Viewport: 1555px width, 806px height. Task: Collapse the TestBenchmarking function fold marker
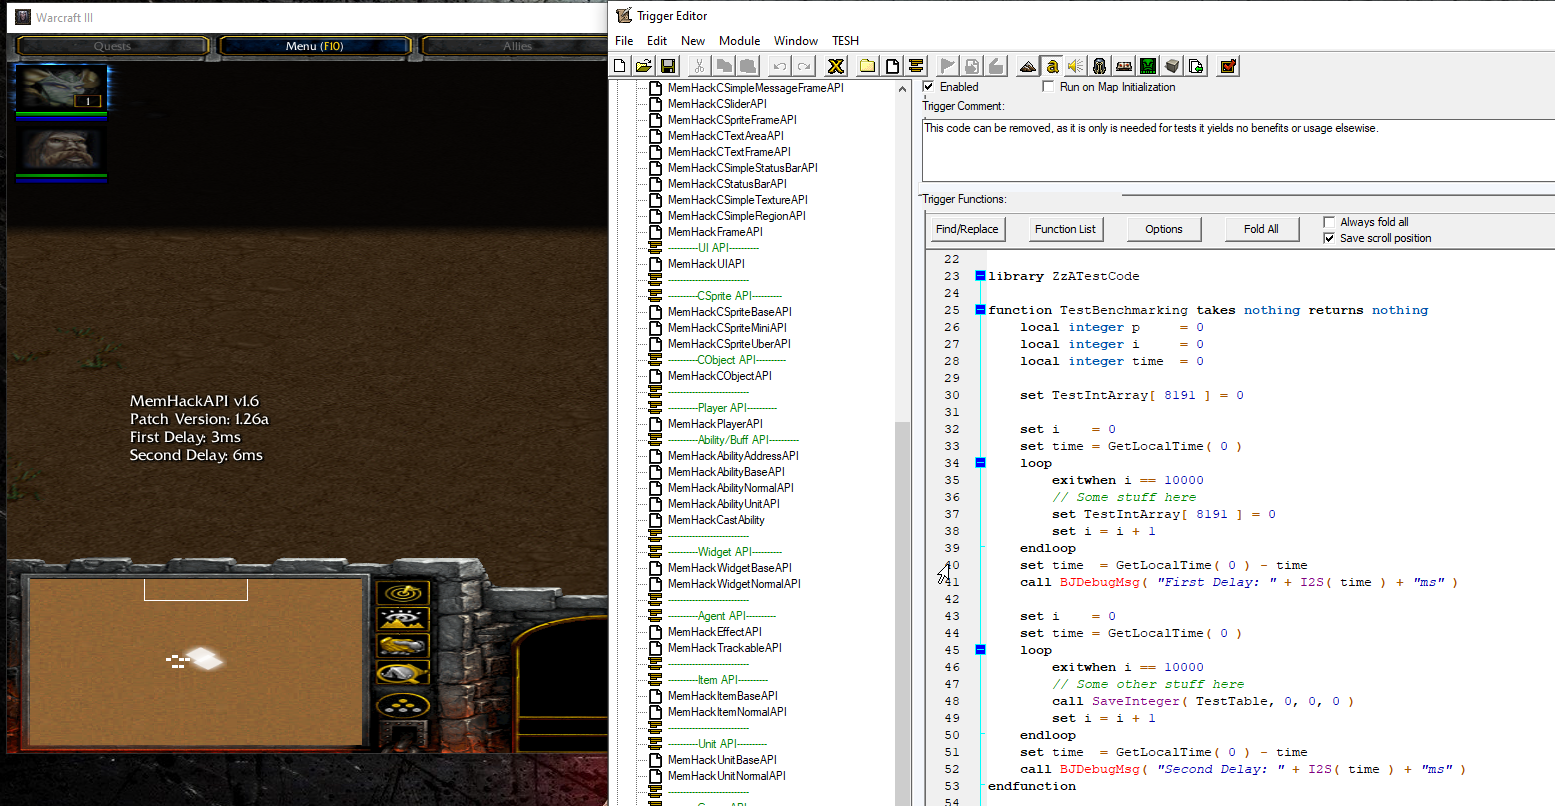tap(980, 310)
